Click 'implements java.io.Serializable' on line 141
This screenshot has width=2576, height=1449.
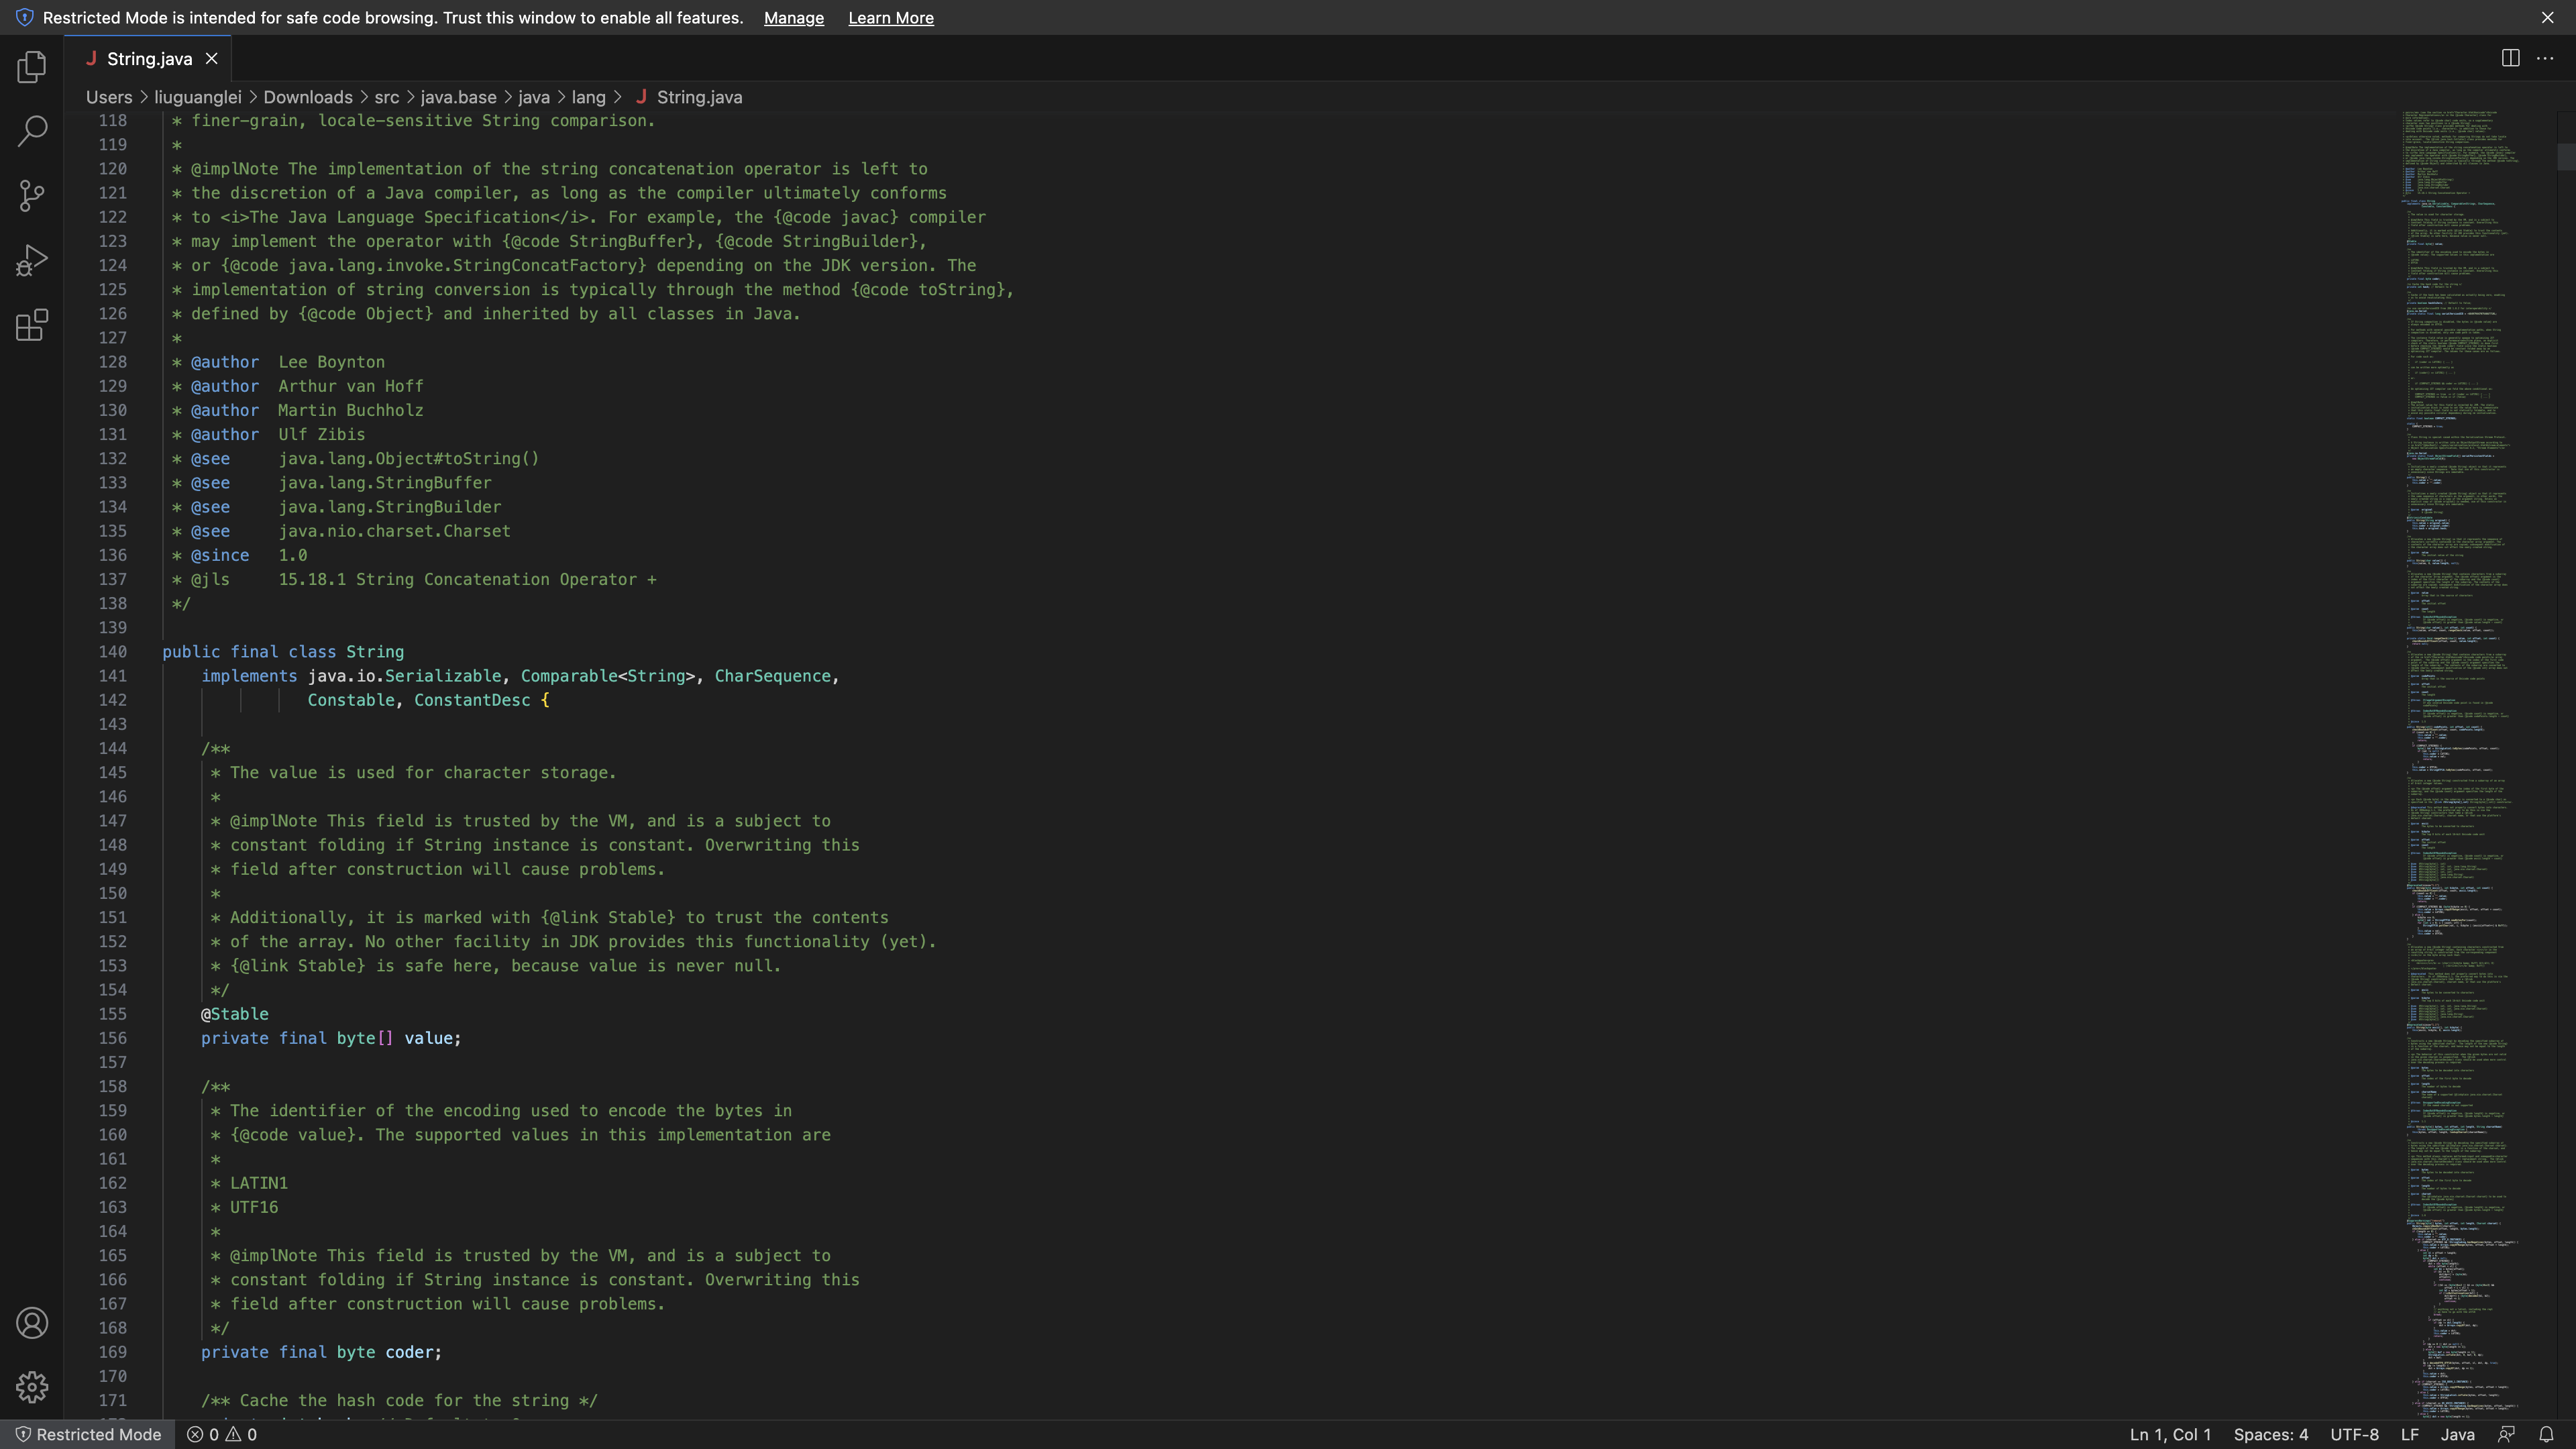(x=520, y=676)
